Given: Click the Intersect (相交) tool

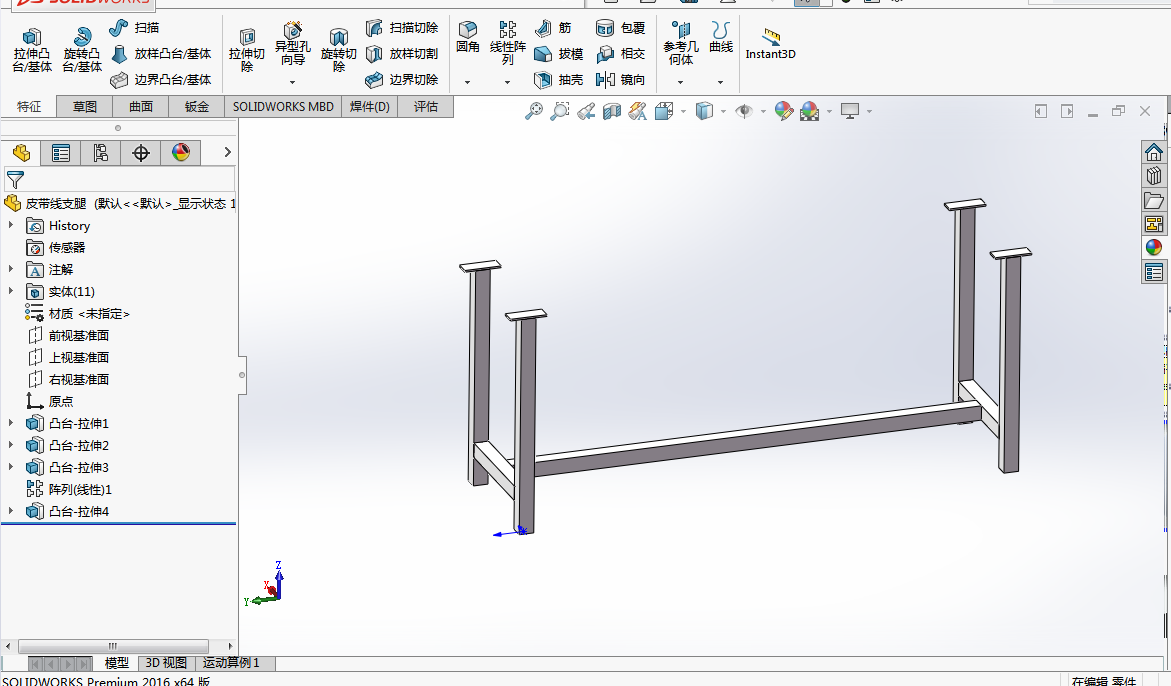Looking at the screenshot, I should point(621,54).
